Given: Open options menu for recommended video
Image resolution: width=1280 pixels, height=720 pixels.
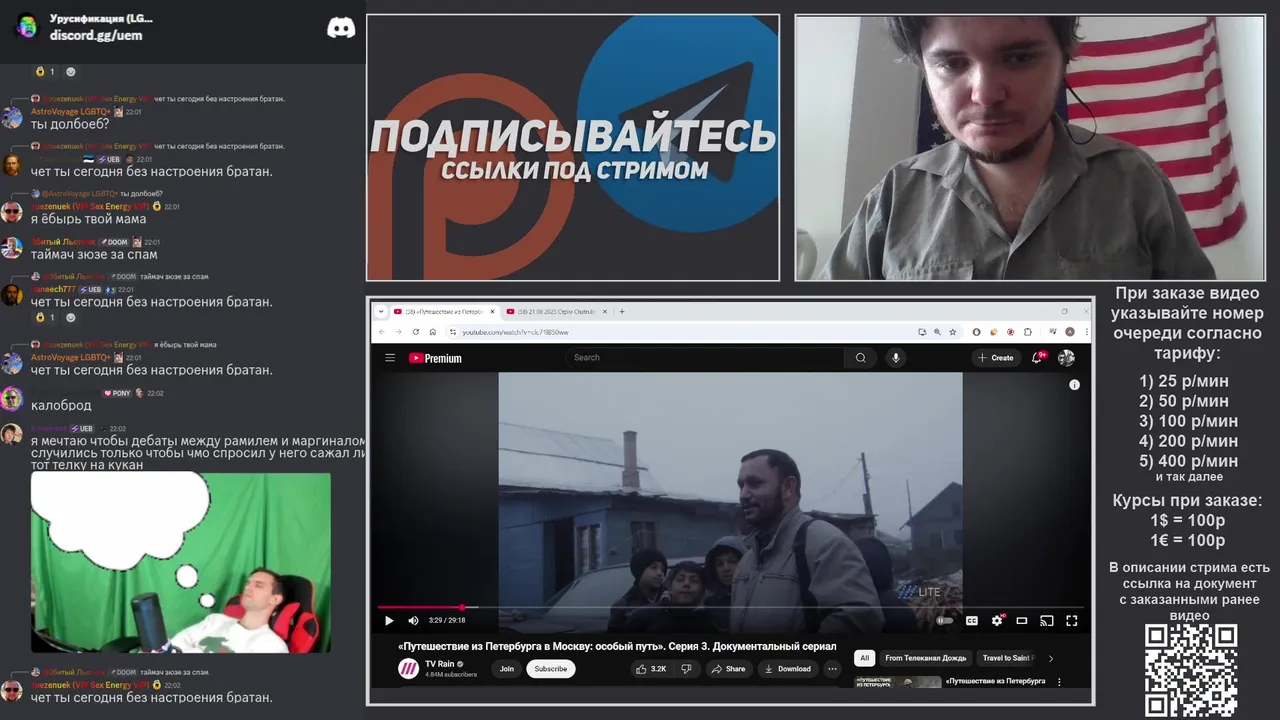Looking at the screenshot, I should coord(1059,682).
